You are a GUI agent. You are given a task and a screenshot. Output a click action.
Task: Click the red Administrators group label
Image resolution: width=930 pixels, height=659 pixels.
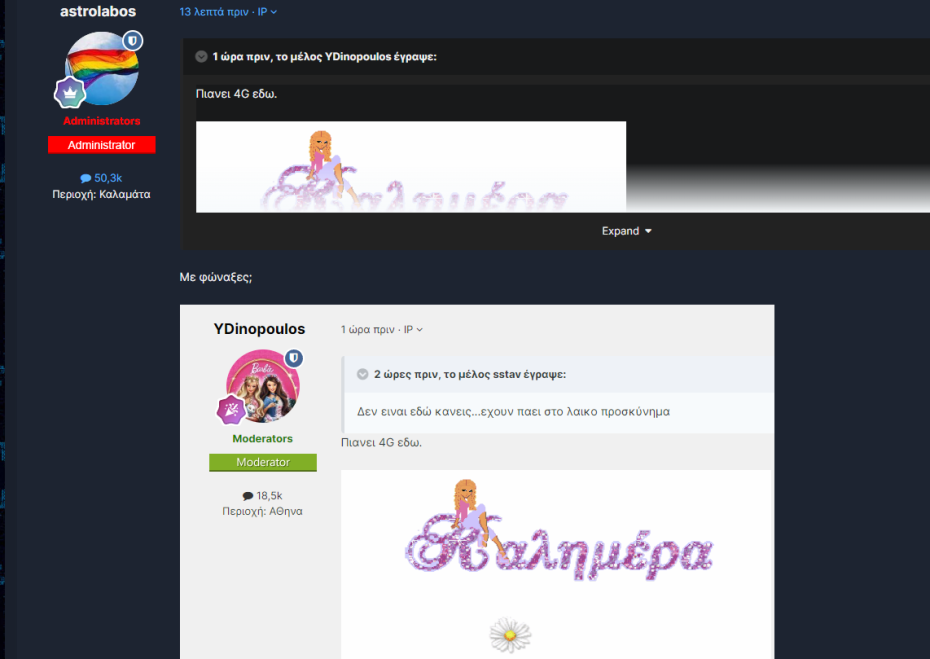click(101, 120)
